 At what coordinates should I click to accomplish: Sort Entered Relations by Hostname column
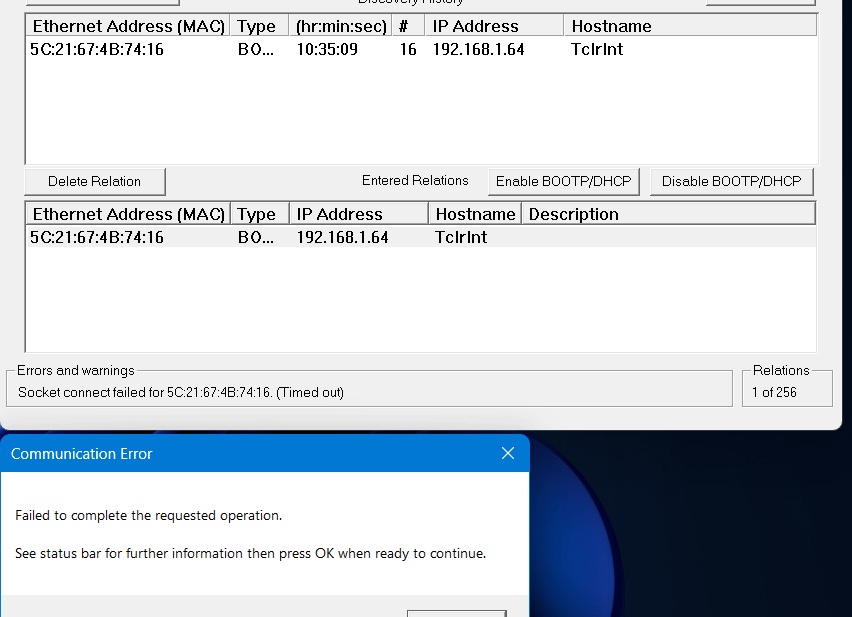(475, 214)
